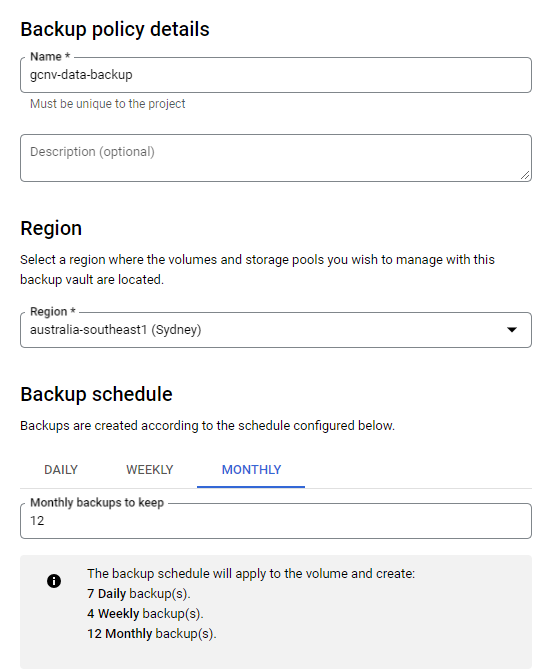Click the '4 Weekly backup(s)' summary line
Image resolution: width=553 pixels, height=670 pixels.
coord(145,614)
